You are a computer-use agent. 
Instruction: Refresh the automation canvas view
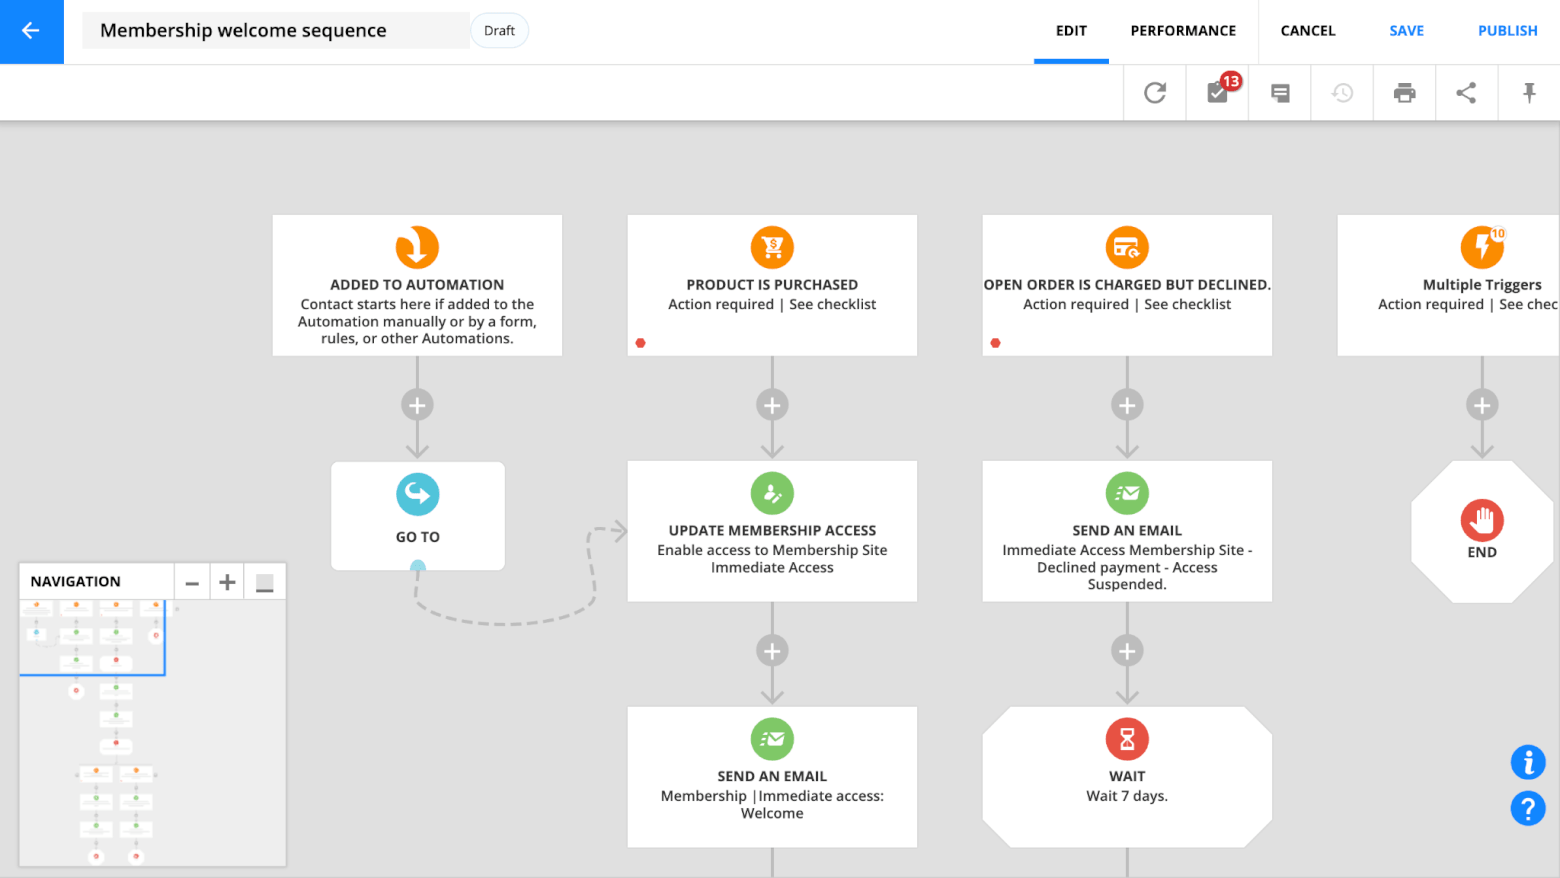coord(1155,92)
